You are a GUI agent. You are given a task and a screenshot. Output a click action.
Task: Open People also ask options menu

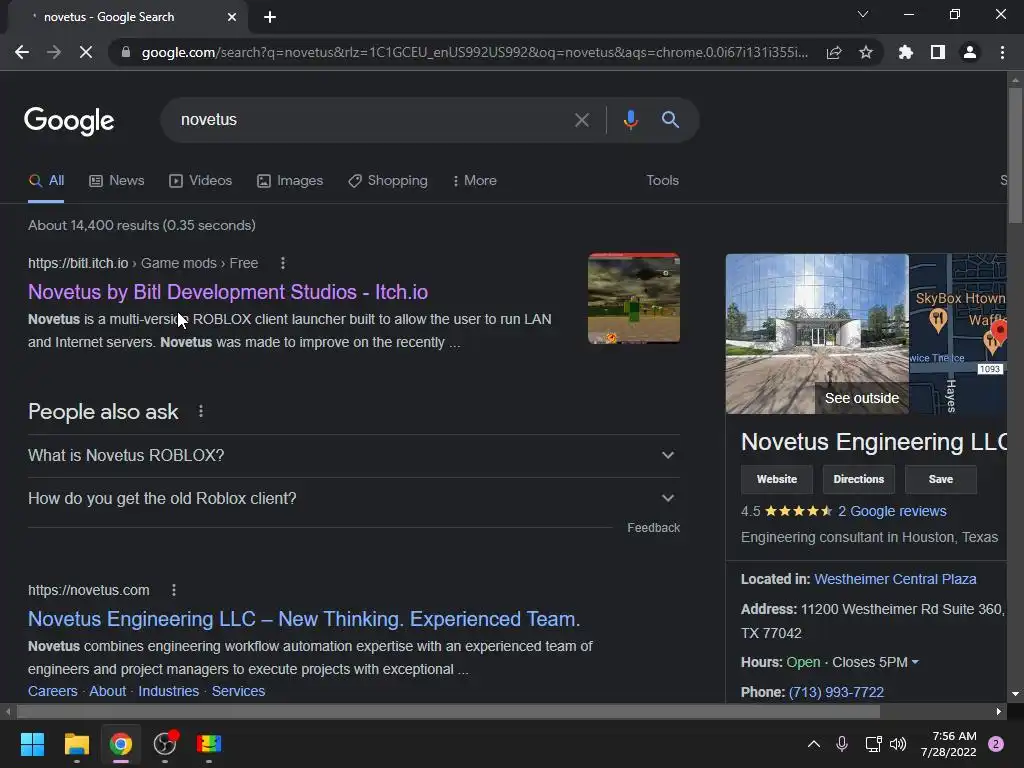coord(200,411)
